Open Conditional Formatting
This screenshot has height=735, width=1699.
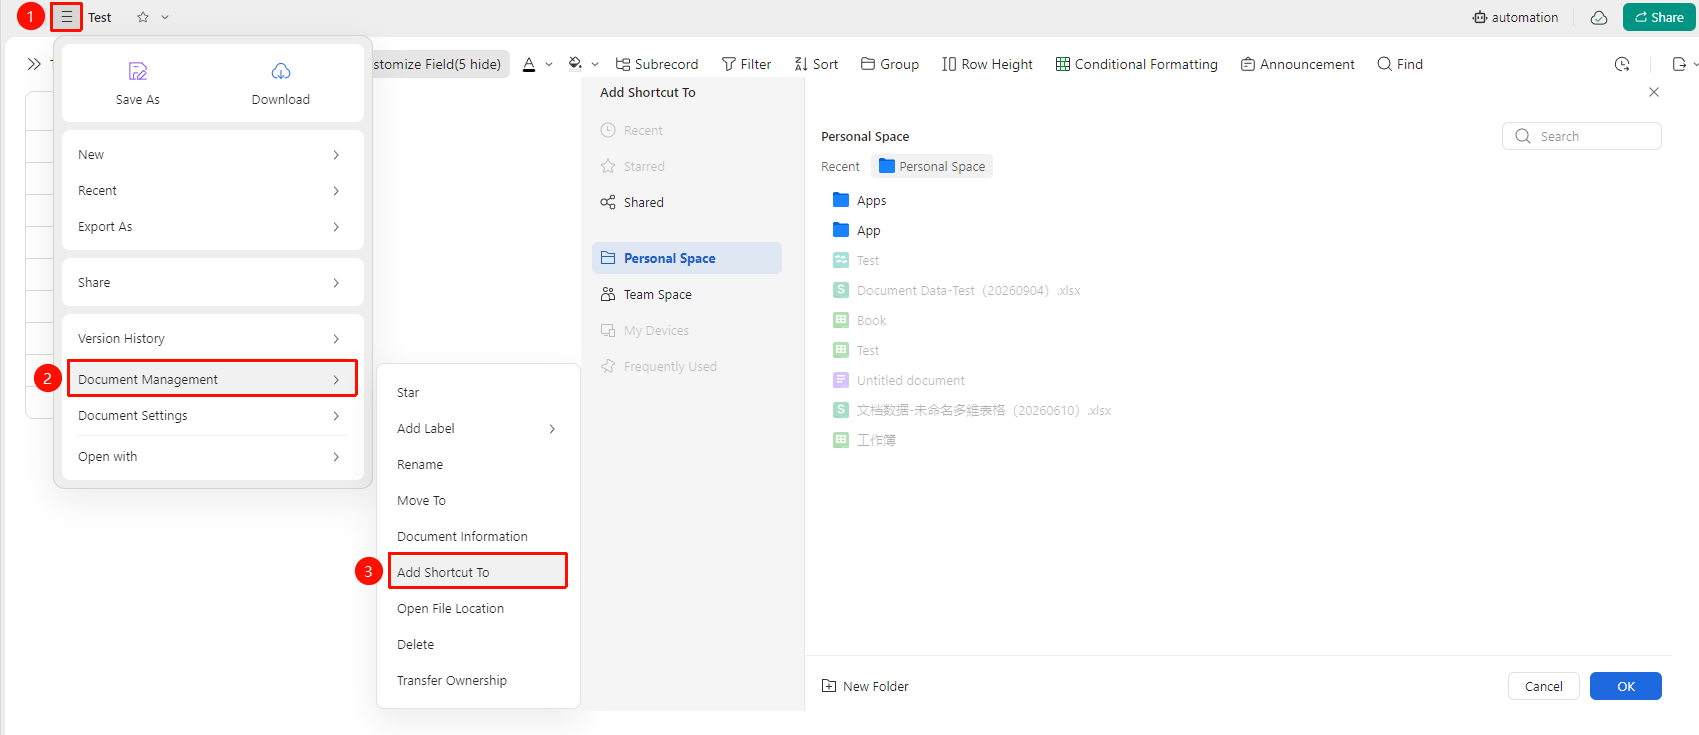(x=1137, y=64)
